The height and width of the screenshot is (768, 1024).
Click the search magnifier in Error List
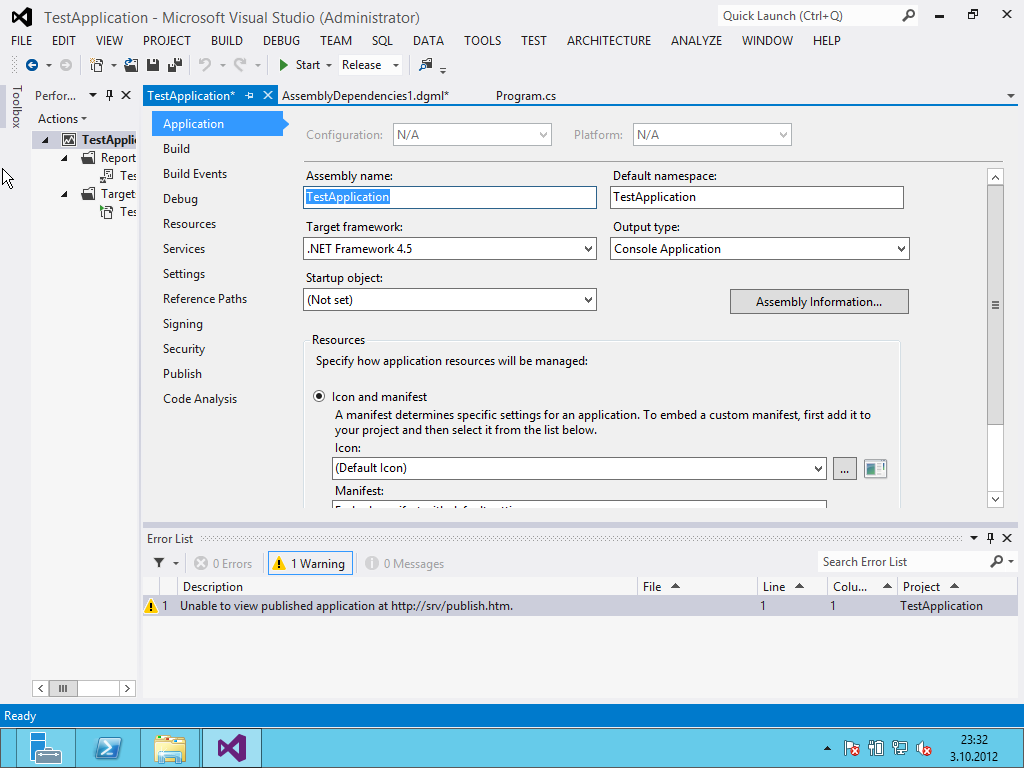997,562
